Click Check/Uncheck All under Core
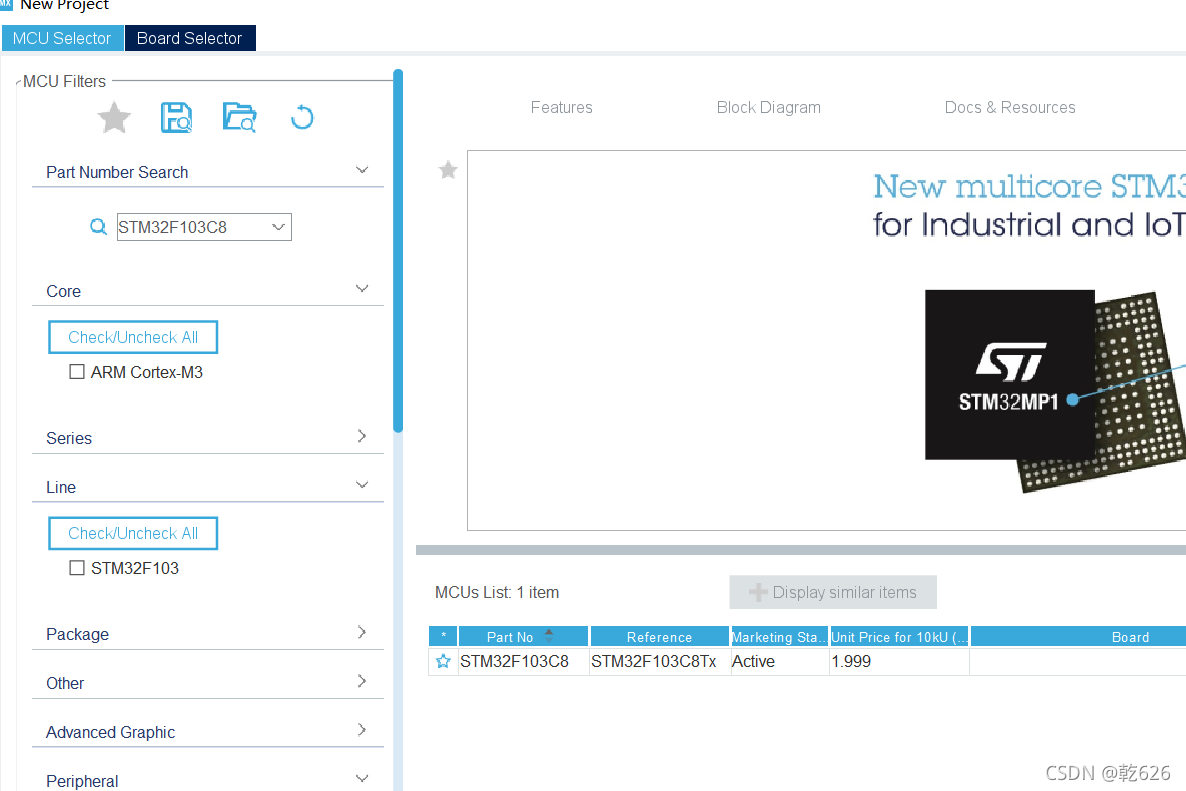Screen dimensions: 1186x791 (133, 337)
